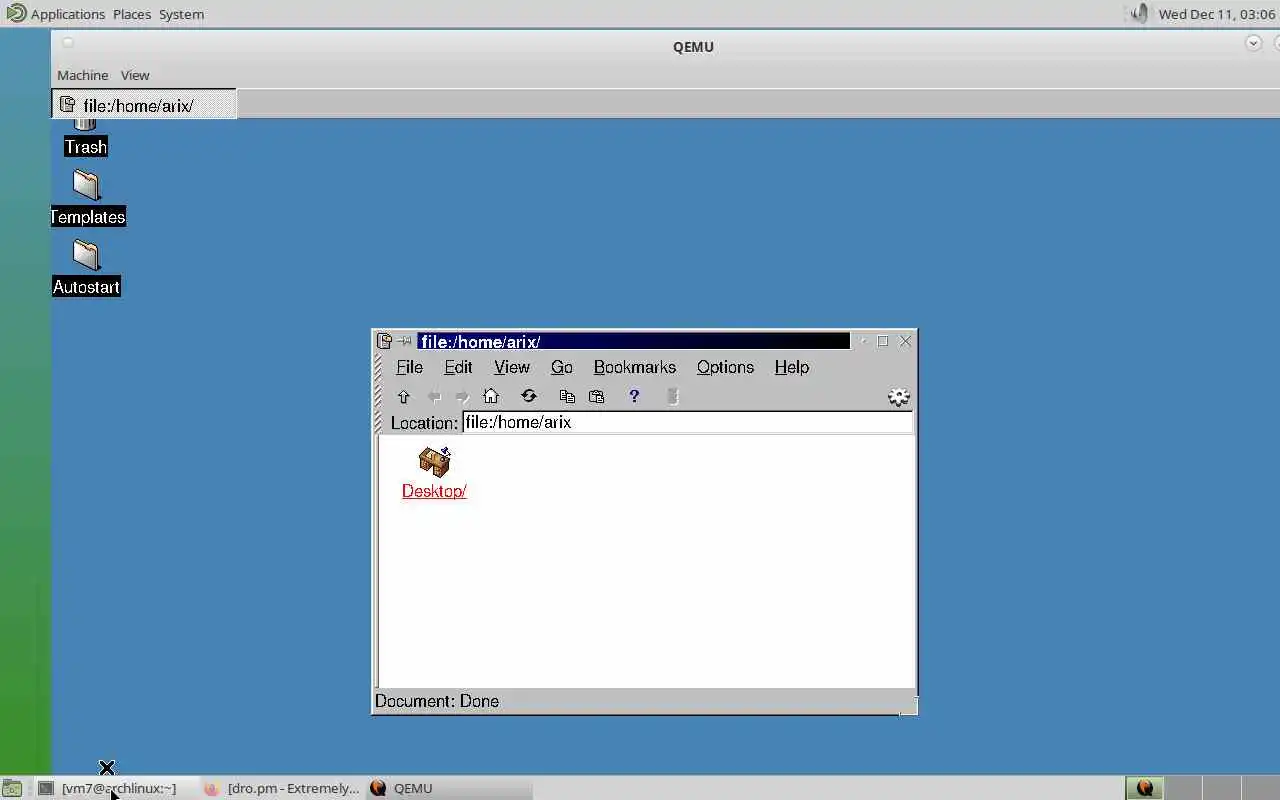Click the file manager title file:/home/arix/
Viewport: 1280px width, 800px height.
click(480, 341)
